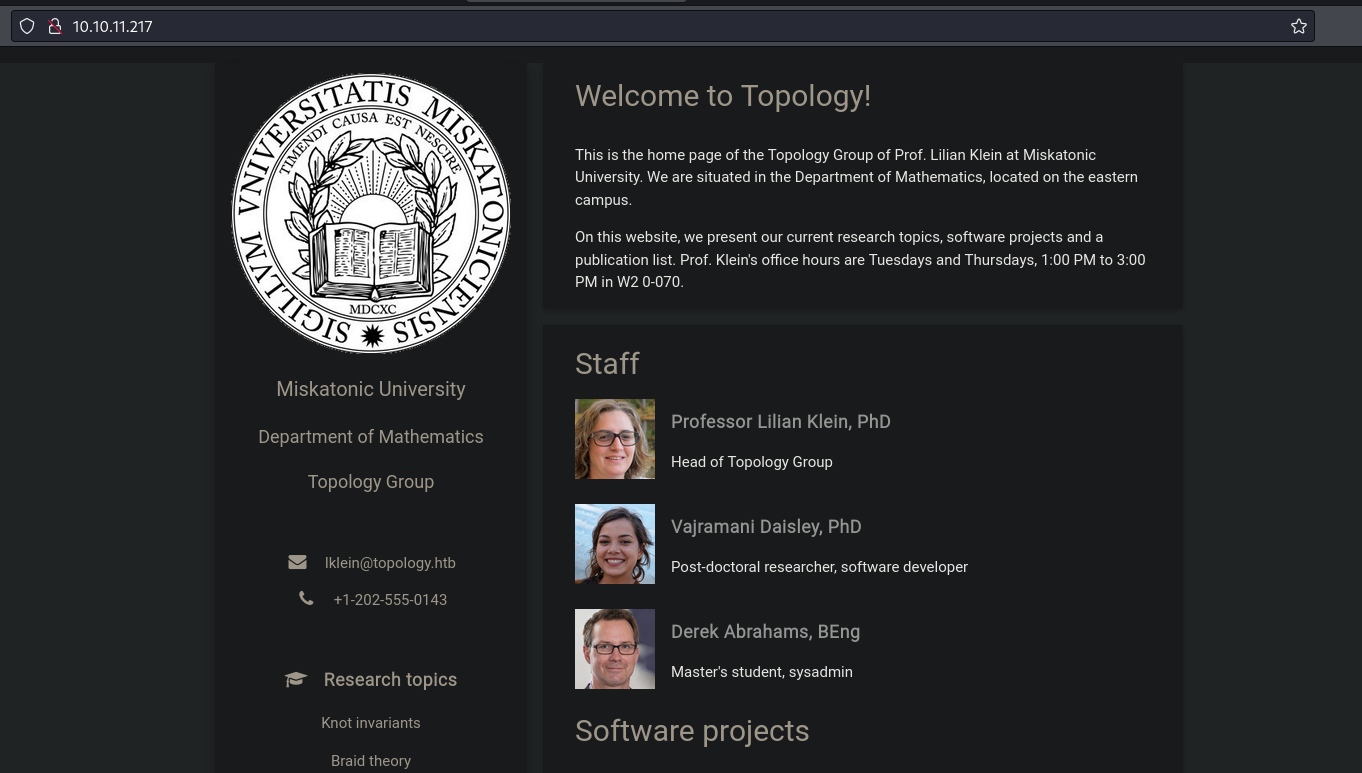
Task: Click the Vajramani Daisley, PhD name
Action: 766,527
